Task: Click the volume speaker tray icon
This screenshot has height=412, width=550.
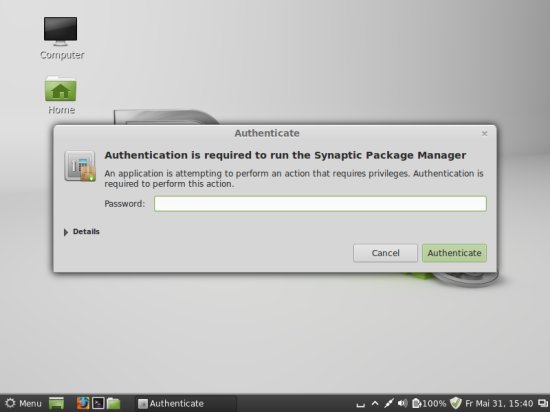Action: [402, 403]
